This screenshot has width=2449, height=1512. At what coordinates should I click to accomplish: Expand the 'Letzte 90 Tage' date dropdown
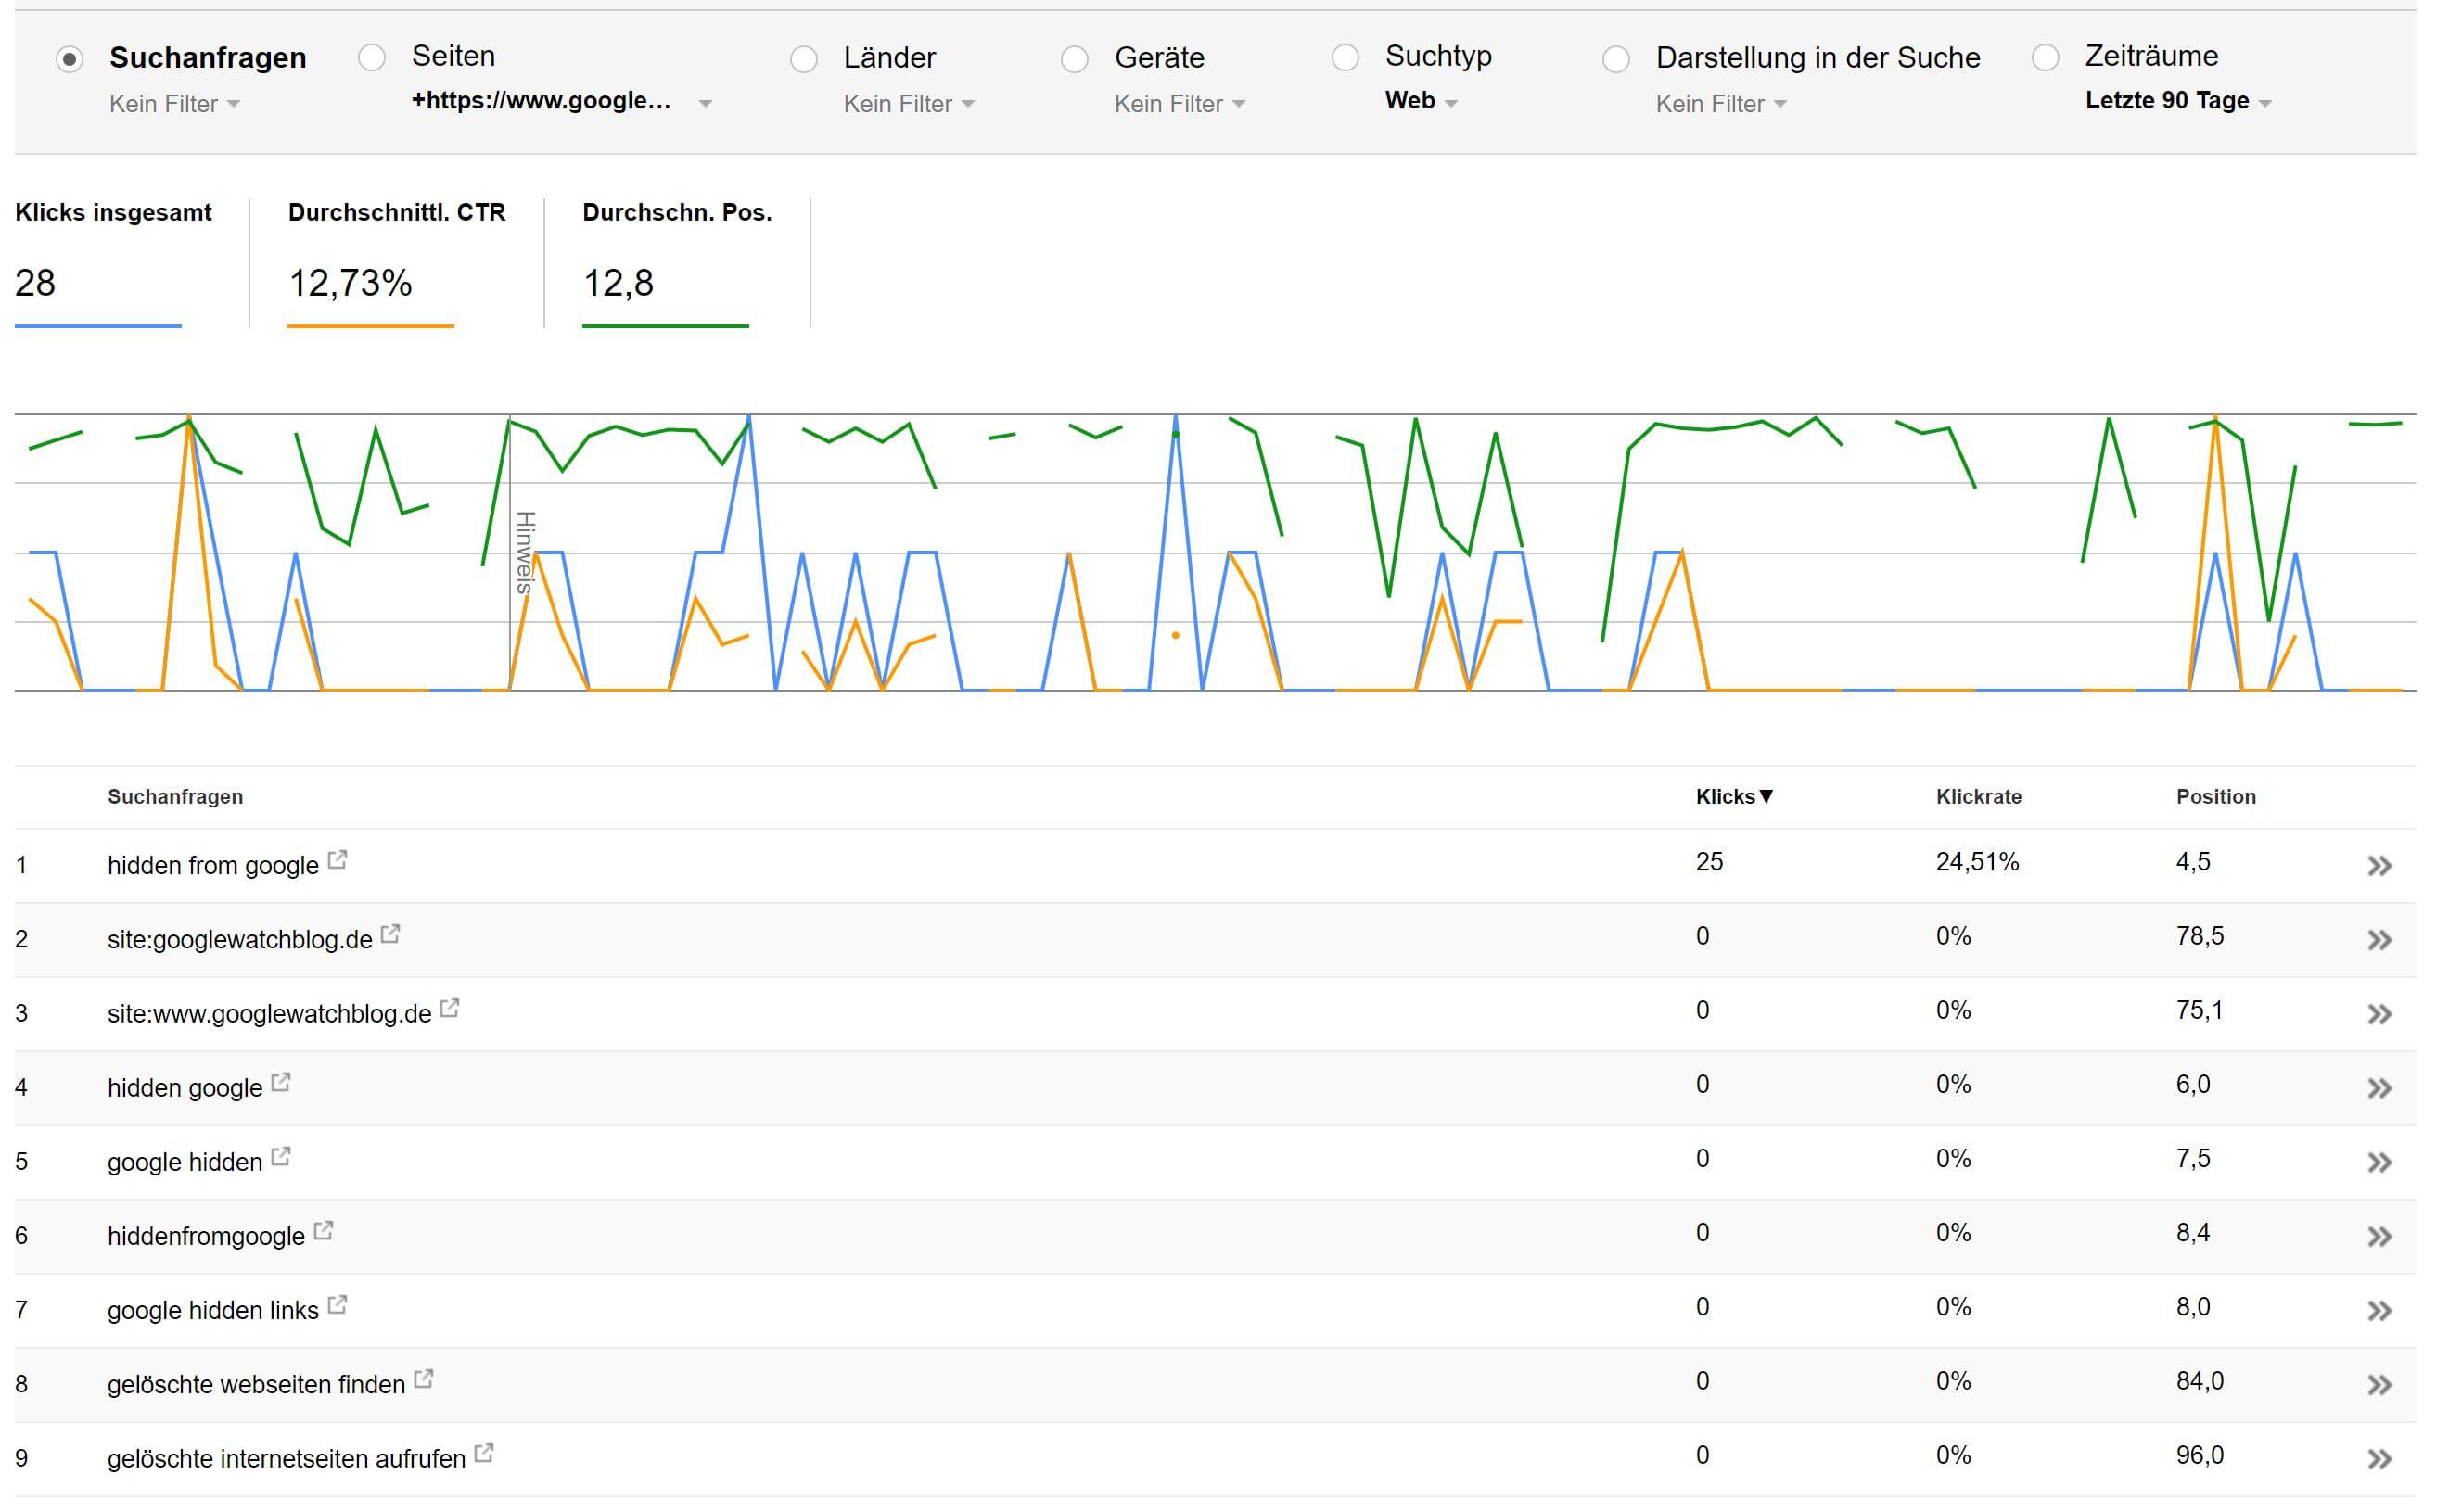[2177, 101]
